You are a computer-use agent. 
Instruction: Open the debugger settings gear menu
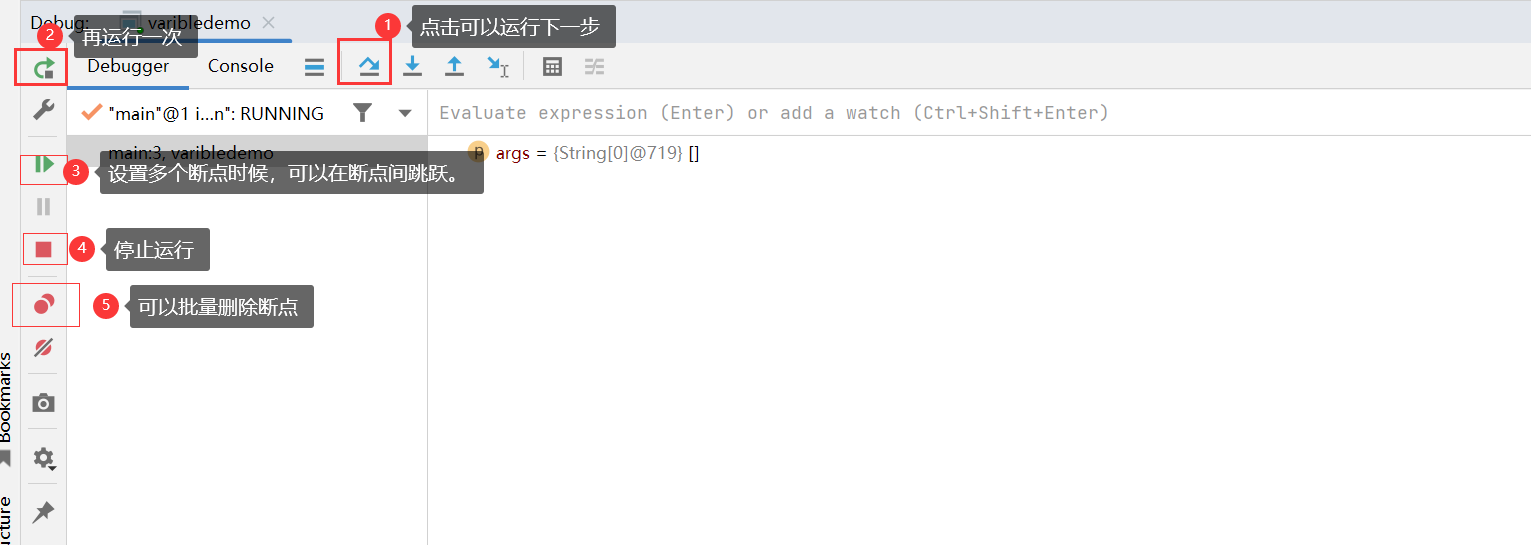tap(44, 458)
